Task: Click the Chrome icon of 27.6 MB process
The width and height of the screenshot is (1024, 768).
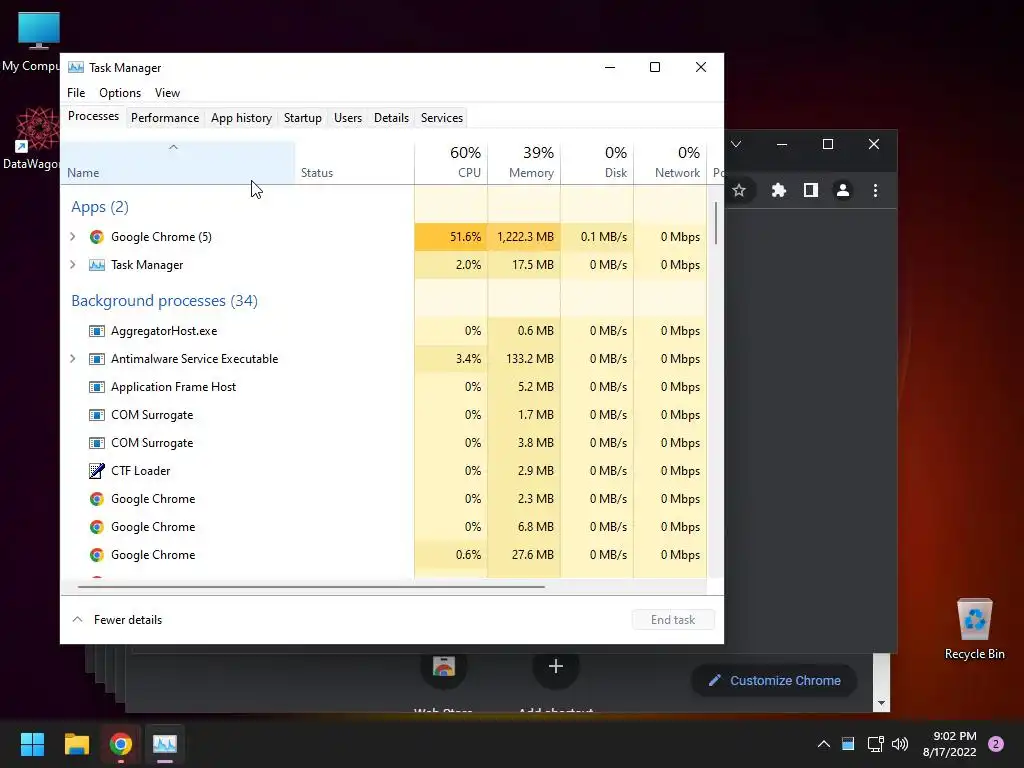Action: [x=97, y=554]
